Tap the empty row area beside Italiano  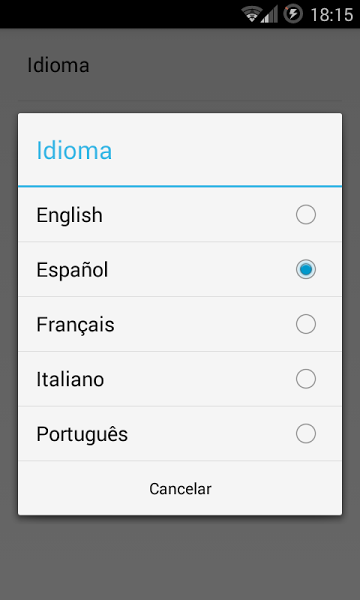[199, 379]
